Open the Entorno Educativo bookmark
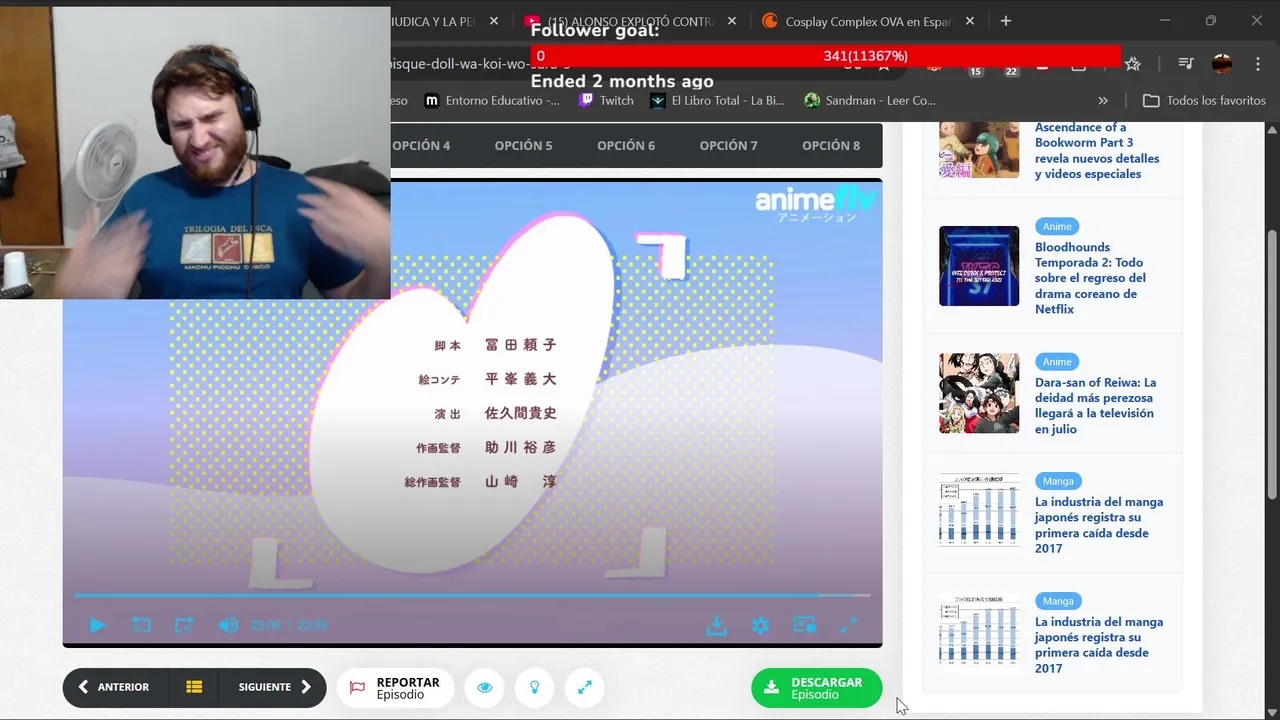Image resolution: width=1280 pixels, height=720 pixels. coord(492,100)
